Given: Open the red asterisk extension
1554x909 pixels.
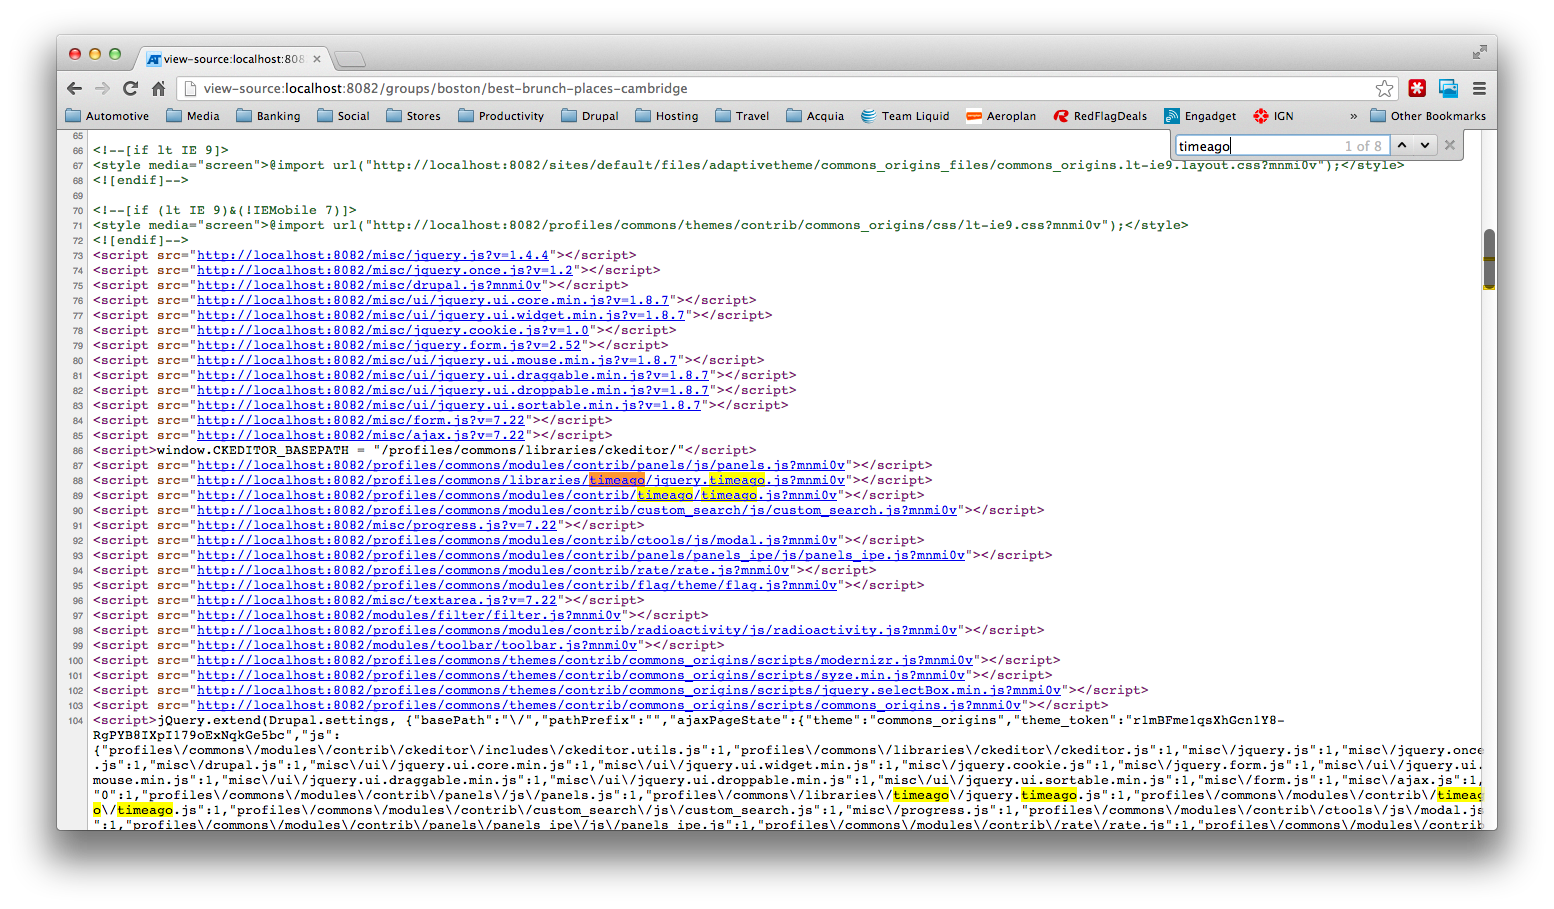Looking at the screenshot, I should pyautogui.click(x=1417, y=88).
